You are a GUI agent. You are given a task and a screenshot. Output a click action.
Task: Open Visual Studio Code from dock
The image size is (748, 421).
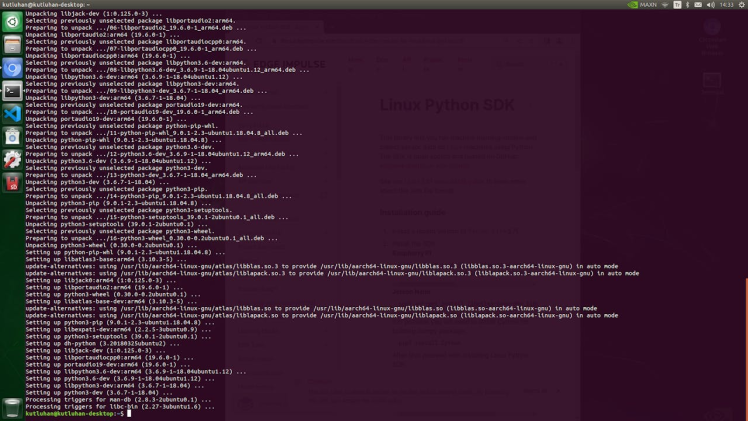[x=12, y=114]
